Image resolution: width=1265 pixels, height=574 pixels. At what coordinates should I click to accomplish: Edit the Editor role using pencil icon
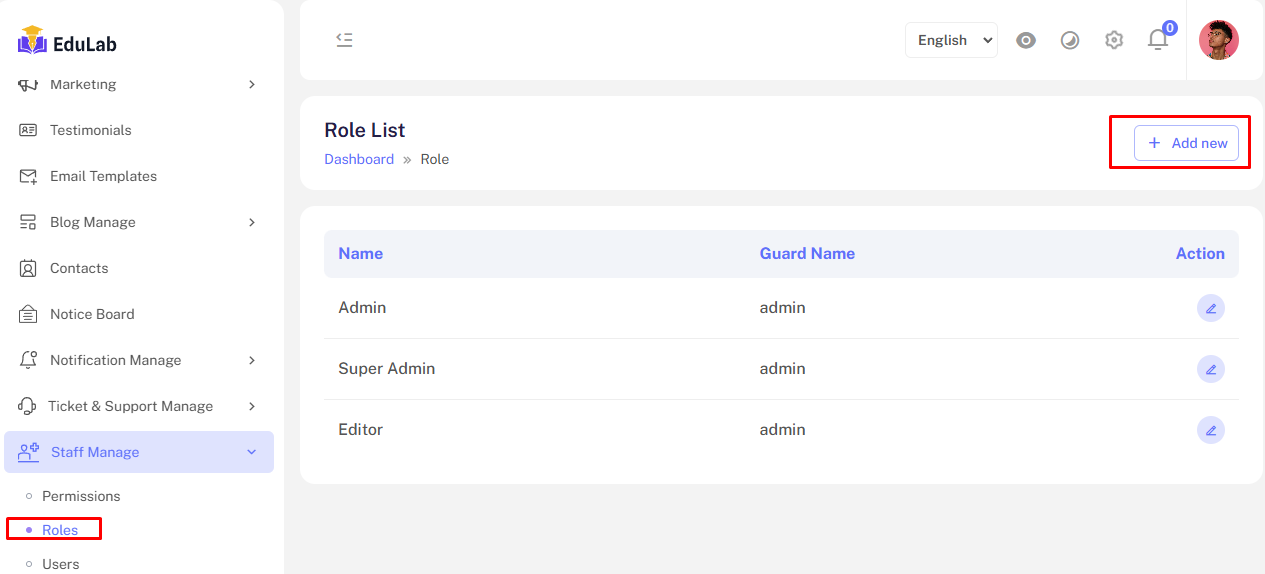1210,430
